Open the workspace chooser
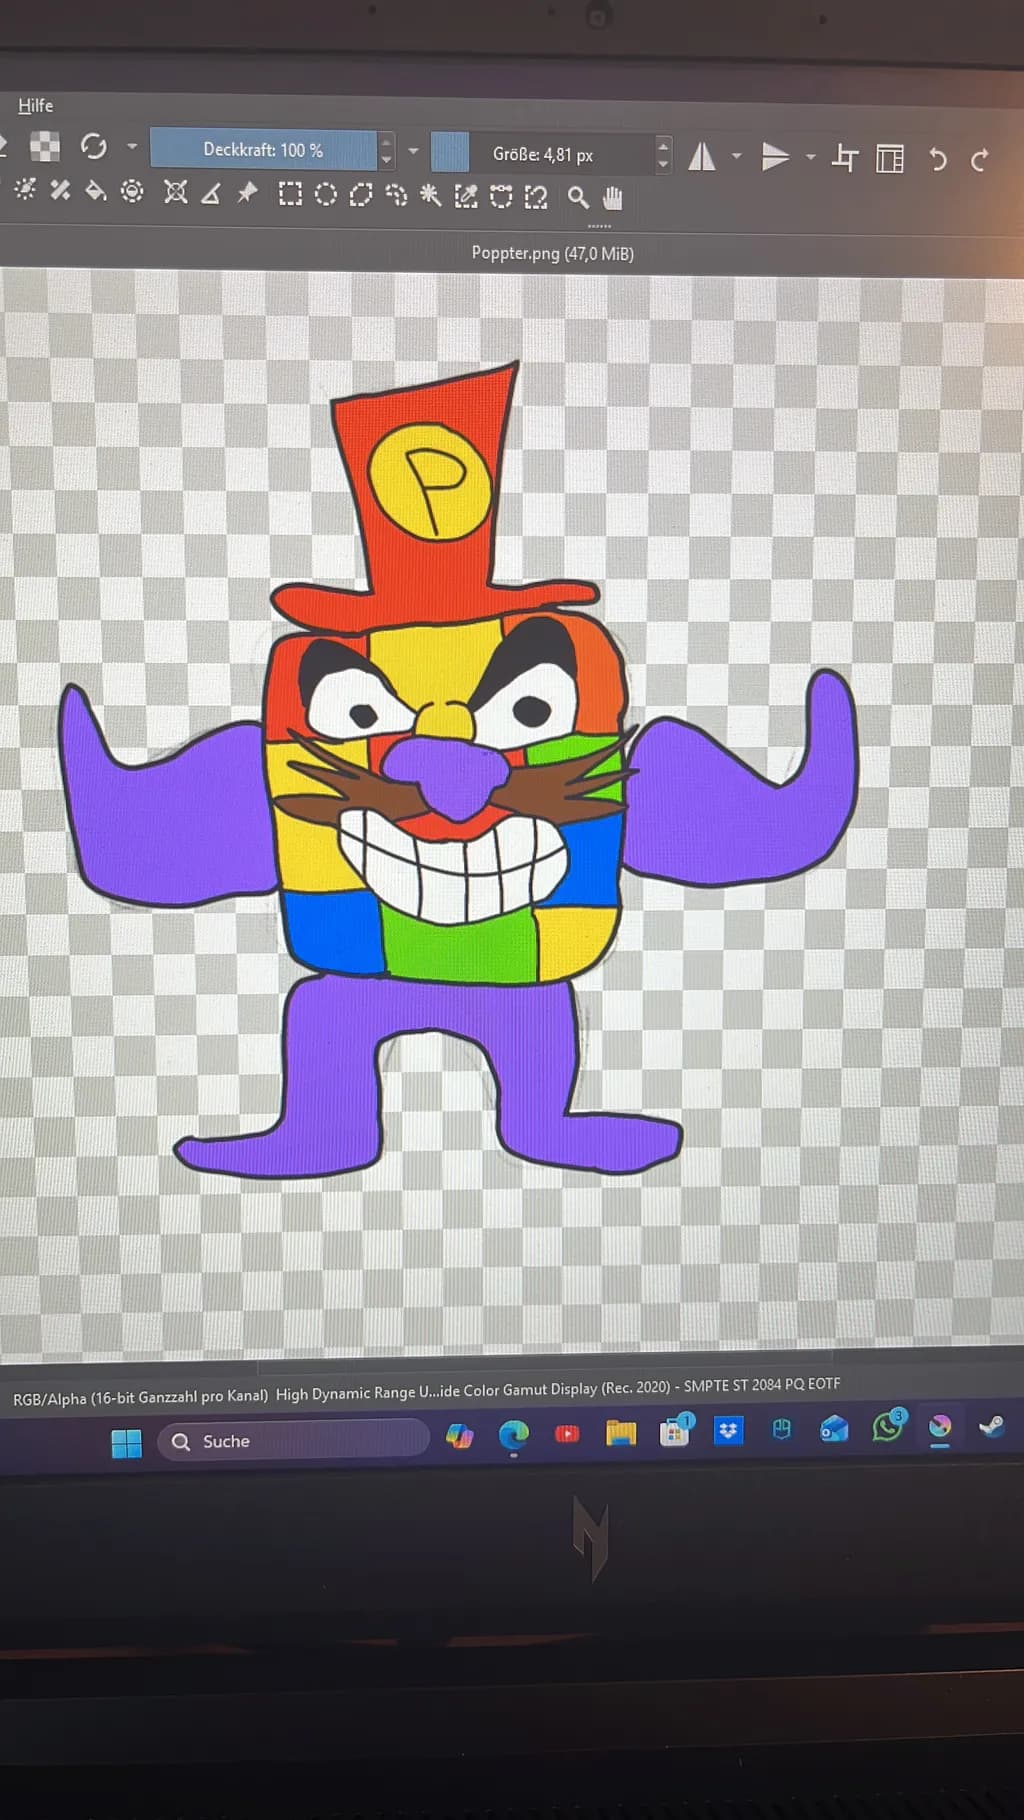 [x=890, y=159]
